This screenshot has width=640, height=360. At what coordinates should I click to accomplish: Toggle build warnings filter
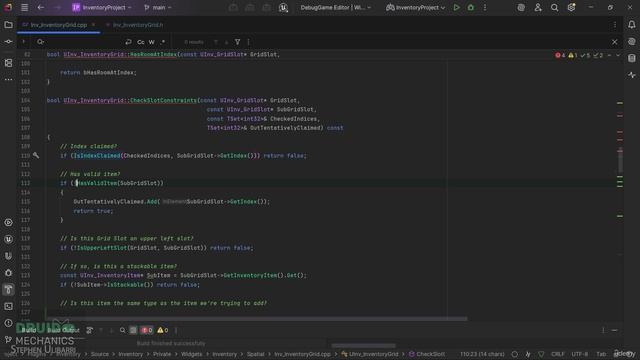(x=162, y=330)
